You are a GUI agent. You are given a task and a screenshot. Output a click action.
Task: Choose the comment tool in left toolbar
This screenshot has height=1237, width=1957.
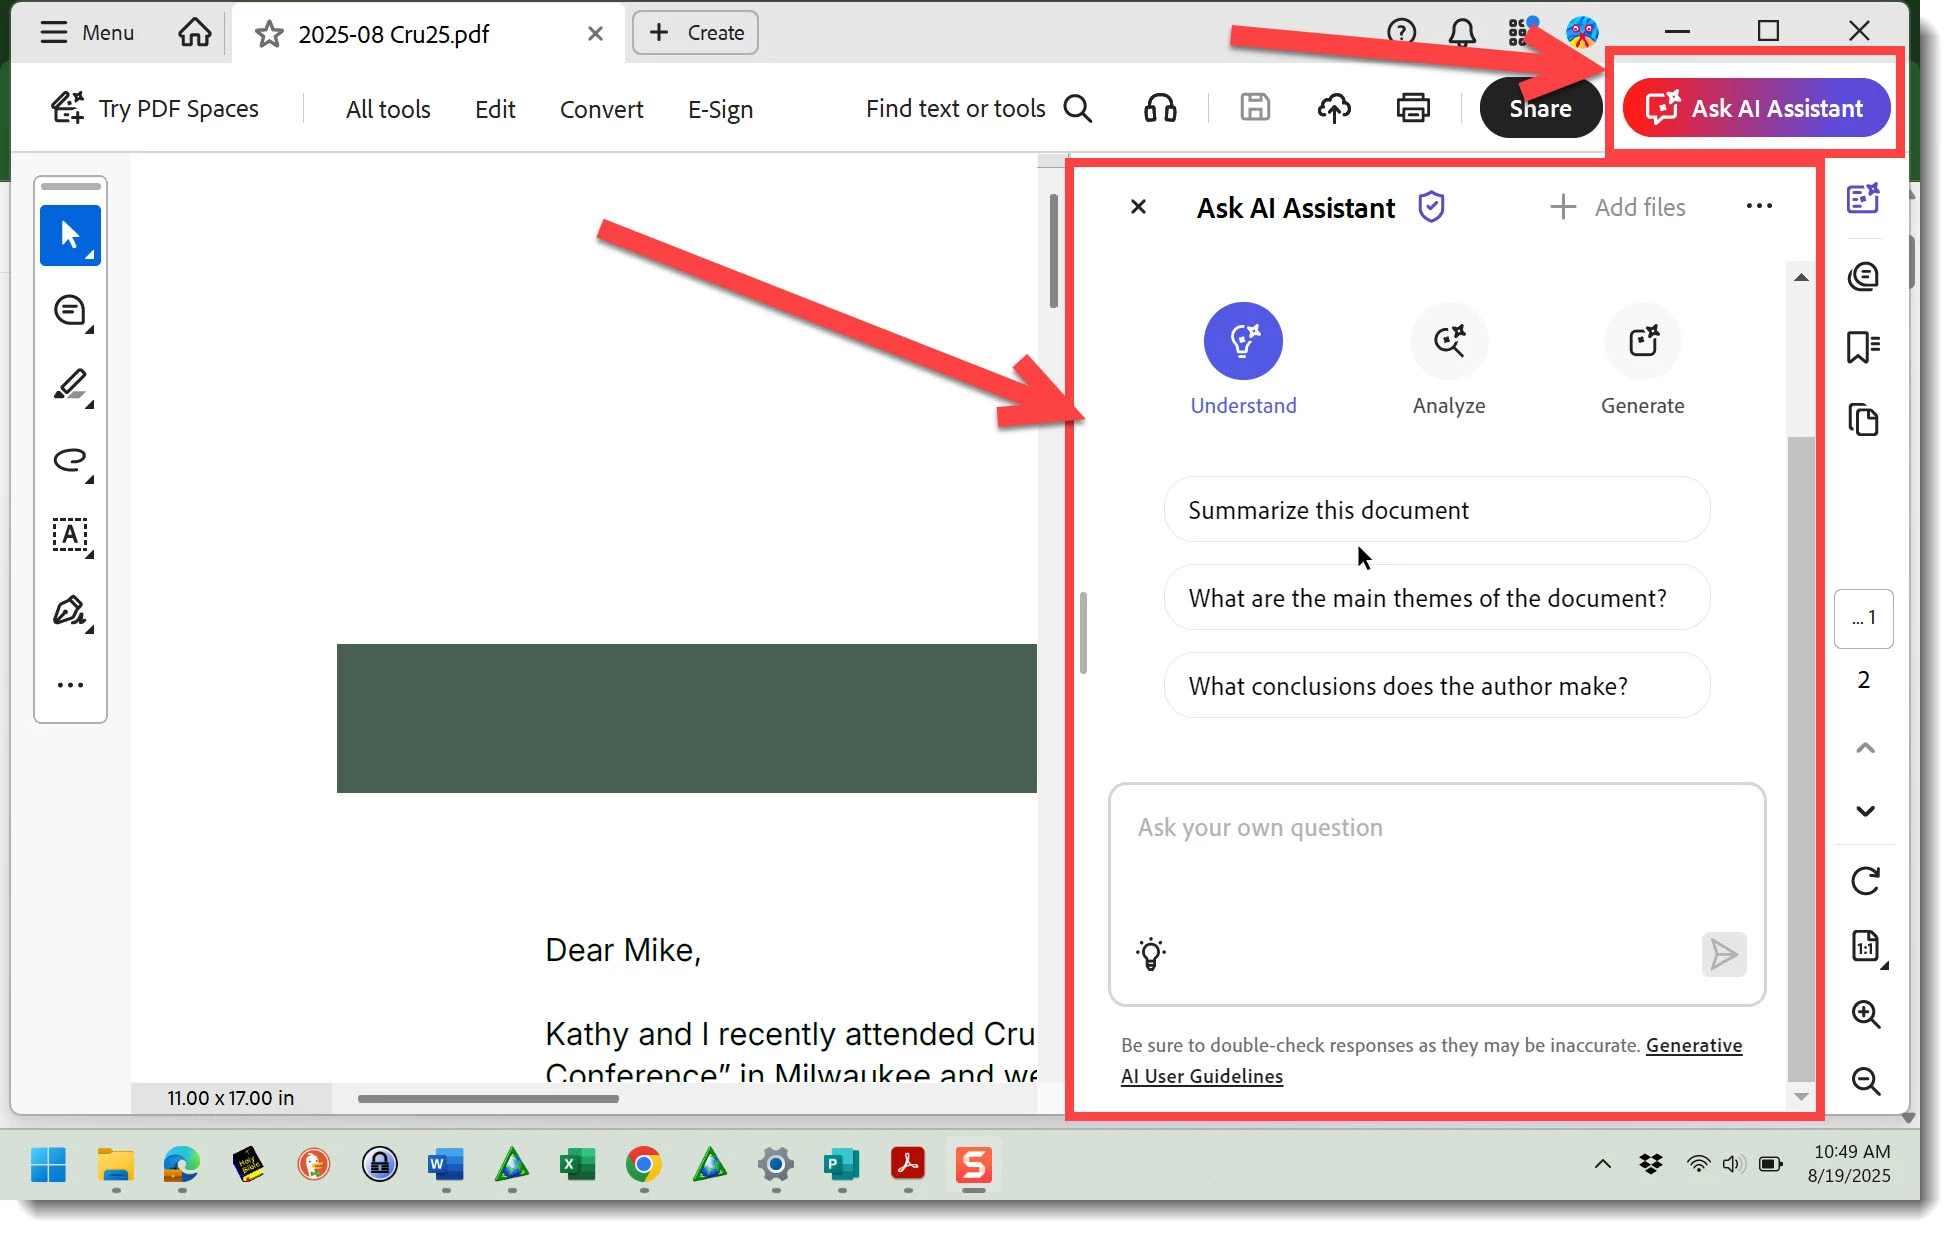70,311
